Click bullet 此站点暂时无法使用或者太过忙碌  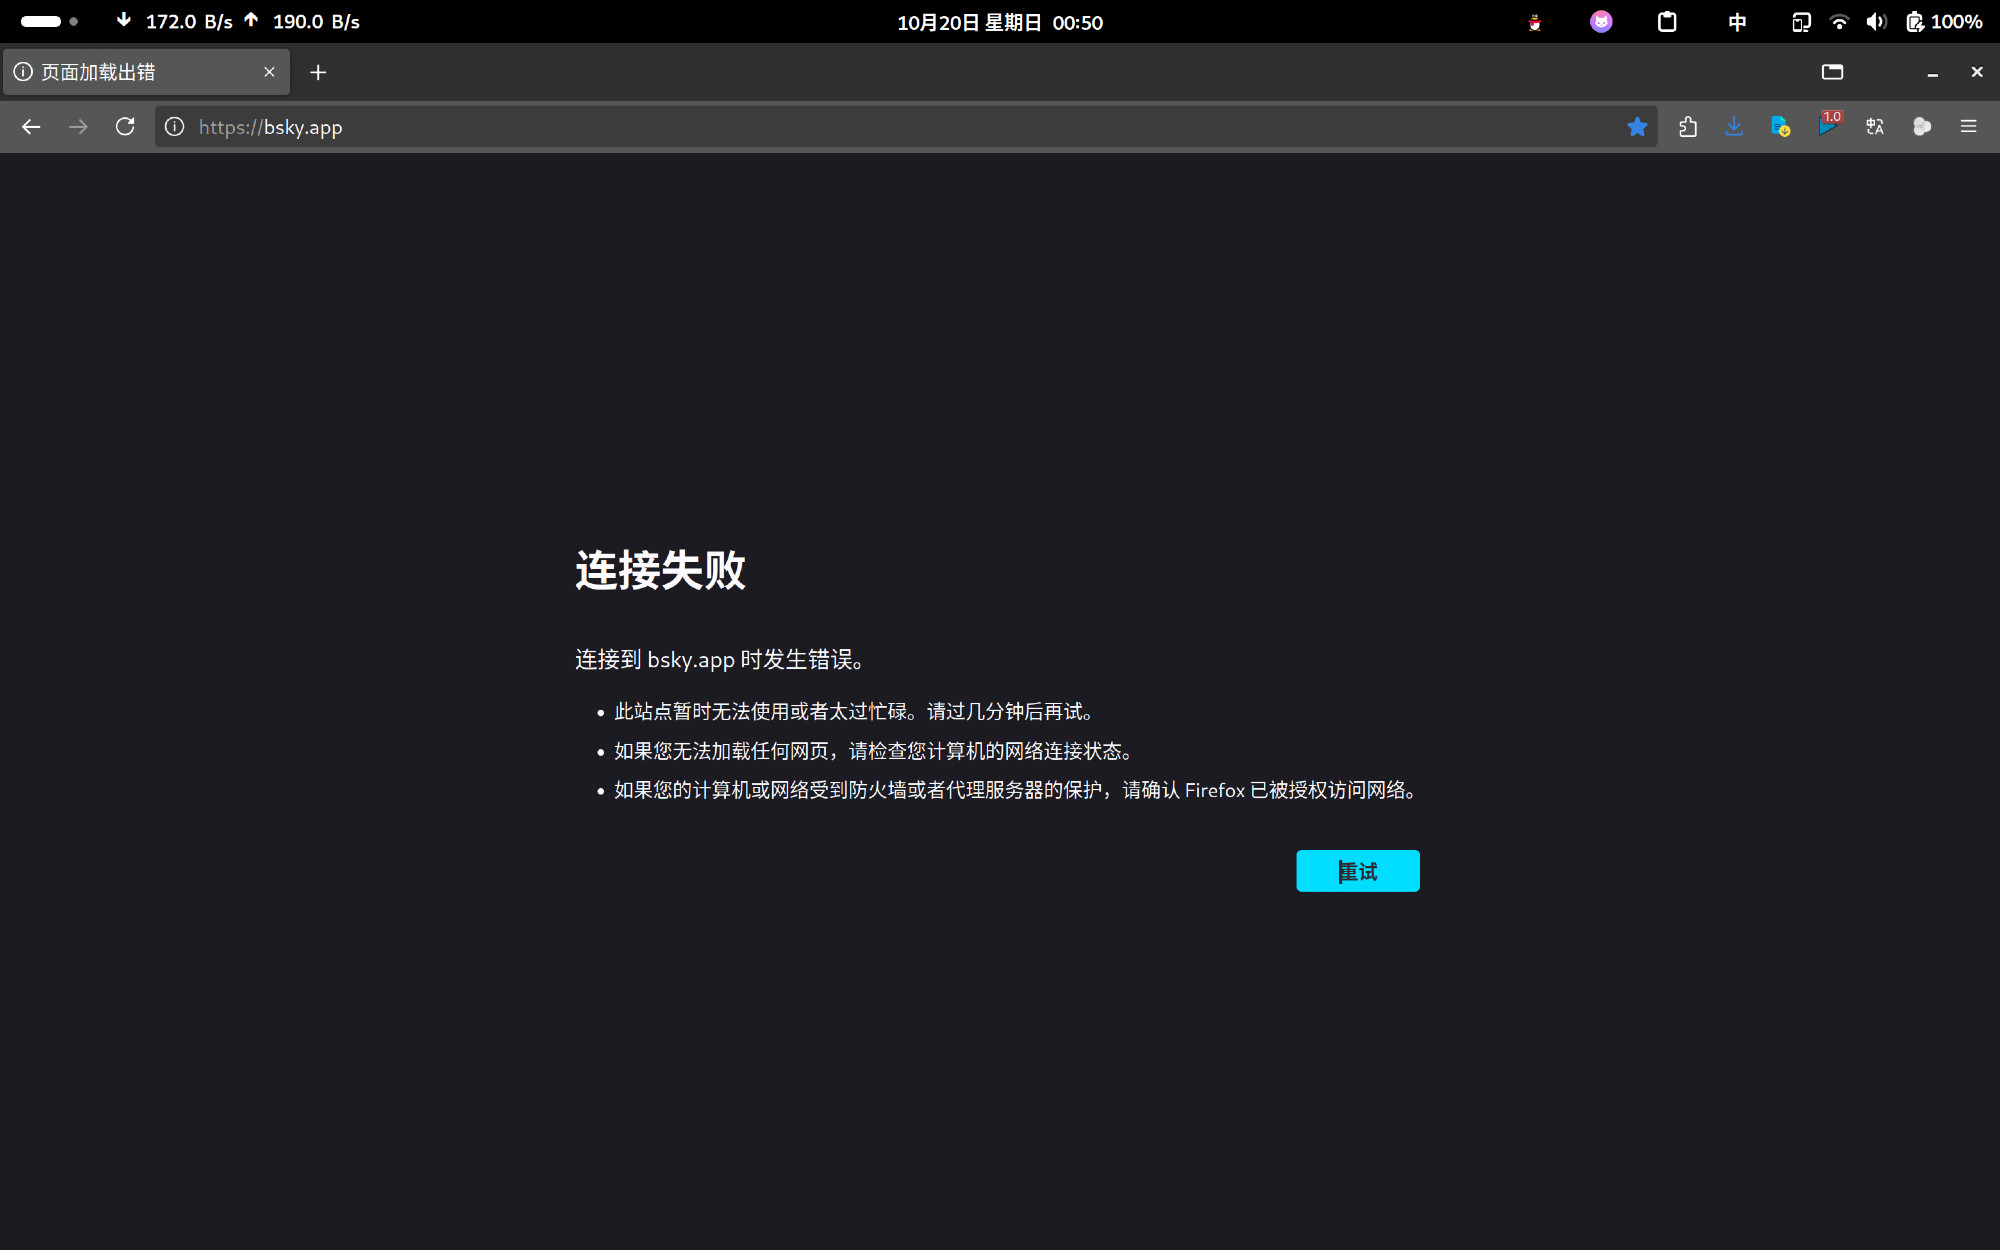click(x=855, y=711)
